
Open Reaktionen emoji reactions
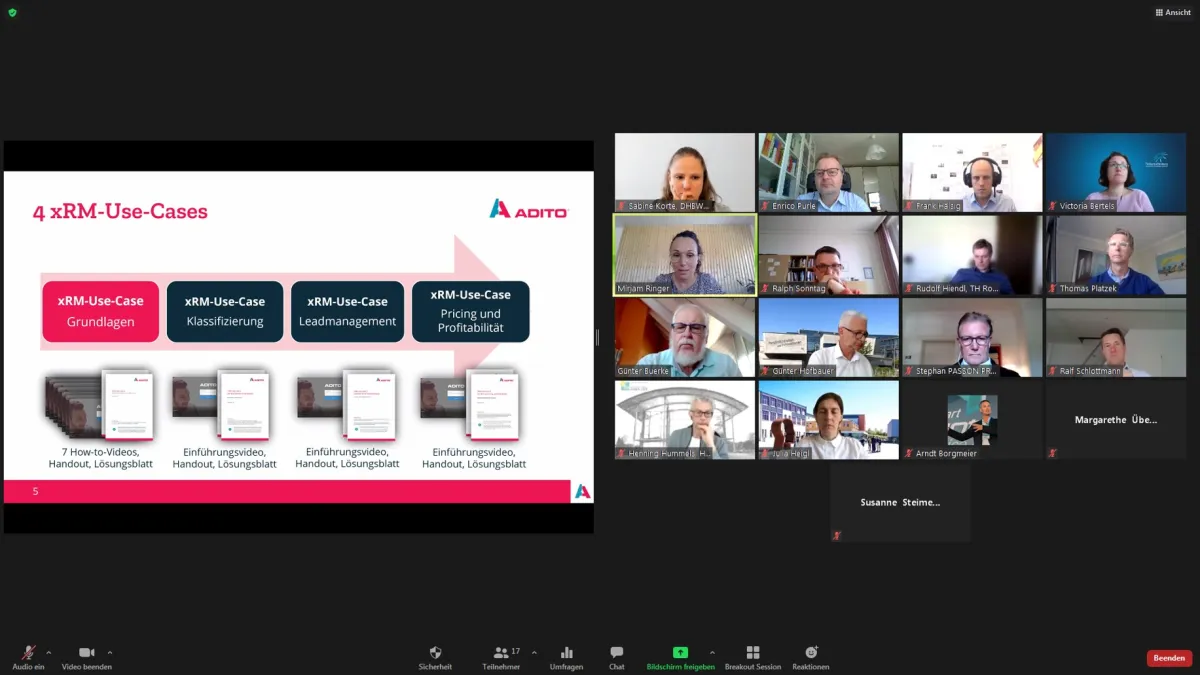[x=811, y=654]
